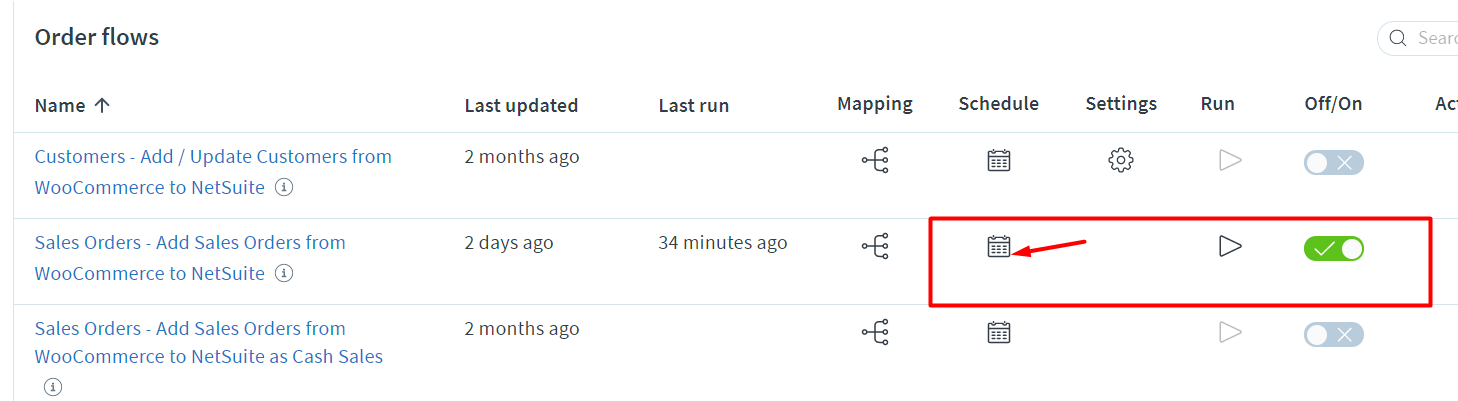The height and width of the screenshot is (401, 1458).
Task: Enable the Customers Add/Update flow toggle
Action: pos(1334,163)
